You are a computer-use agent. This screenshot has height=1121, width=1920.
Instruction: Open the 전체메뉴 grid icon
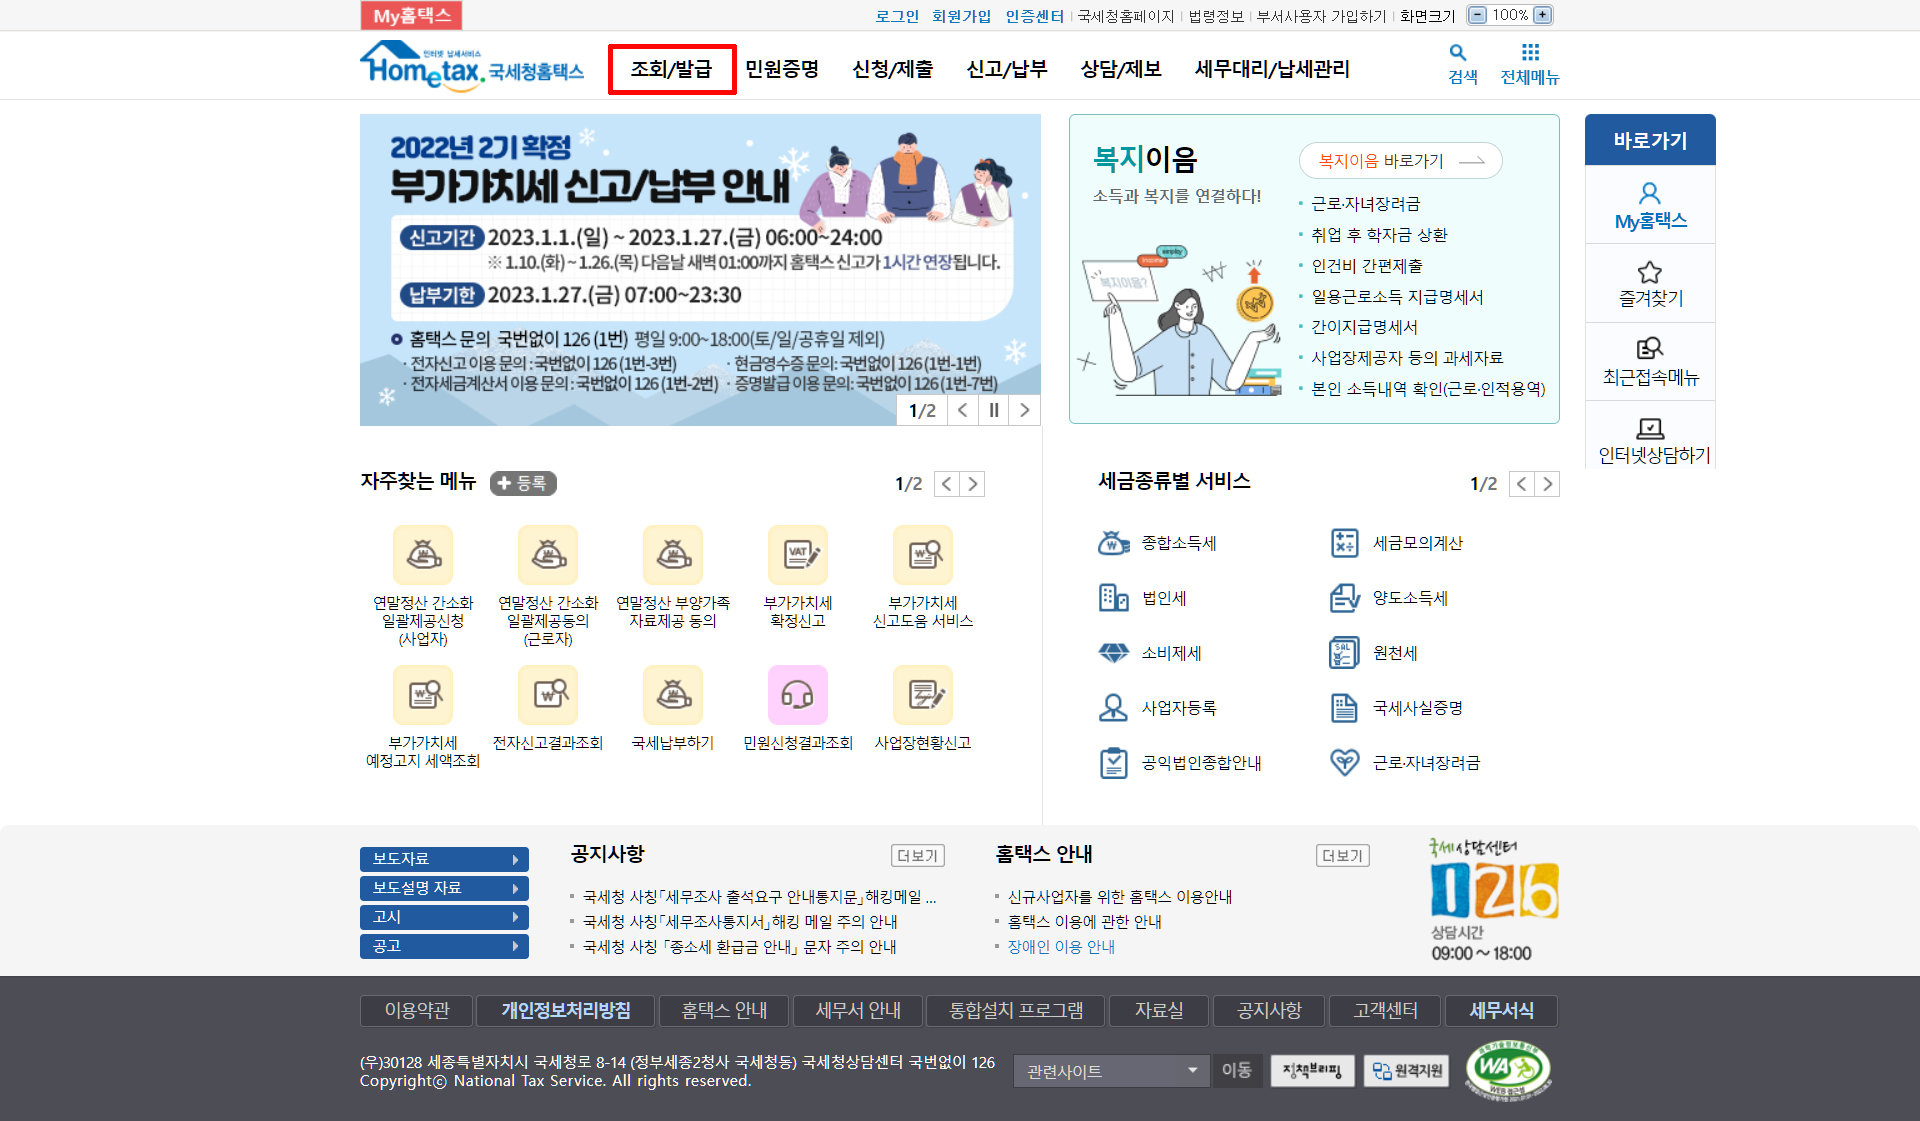[1530, 53]
